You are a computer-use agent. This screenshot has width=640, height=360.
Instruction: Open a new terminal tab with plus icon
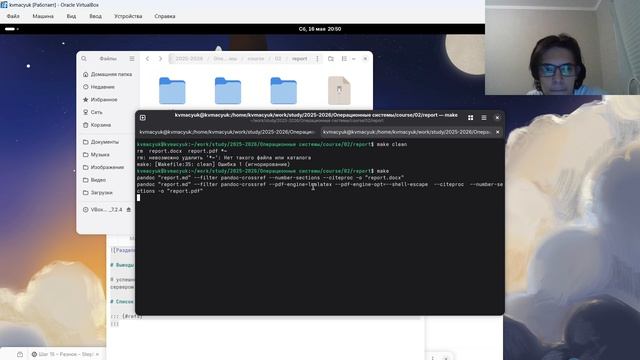pos(143,118)
